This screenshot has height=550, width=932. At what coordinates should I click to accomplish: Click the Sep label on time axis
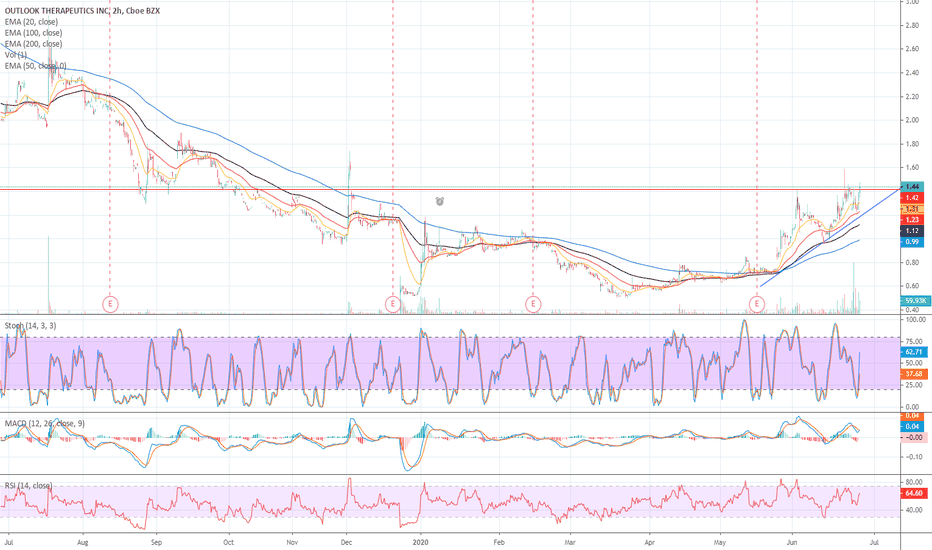(156, 542)
